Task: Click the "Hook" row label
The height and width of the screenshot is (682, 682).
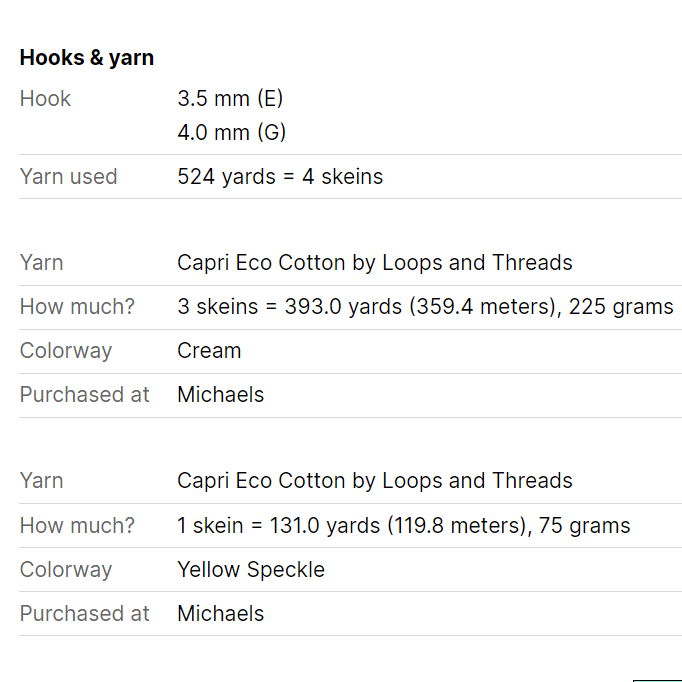Action: click(45, 99)
